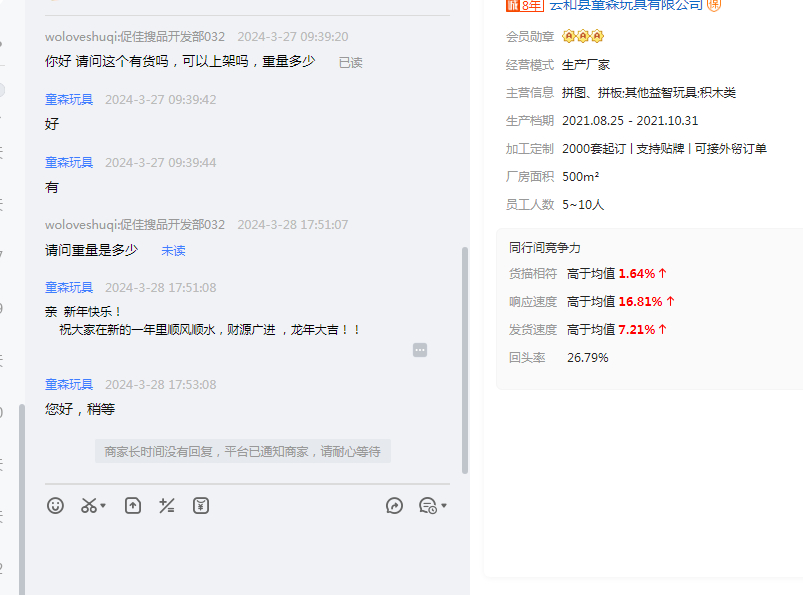Click the shield badge beside company name

coord(714,5)
